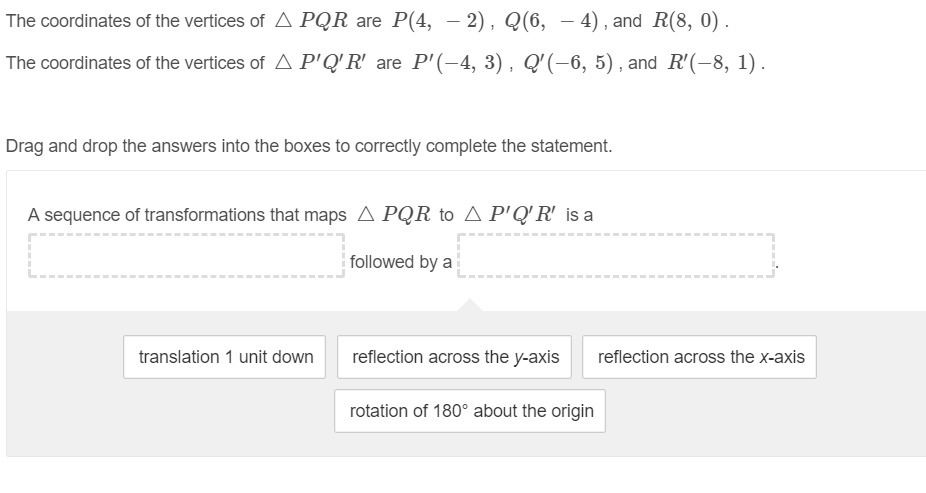The height and width of the screenshot is (493, 926).
Task: Select the "translation 1 unit down" answer tile
Action: click(x=224, y=357)
